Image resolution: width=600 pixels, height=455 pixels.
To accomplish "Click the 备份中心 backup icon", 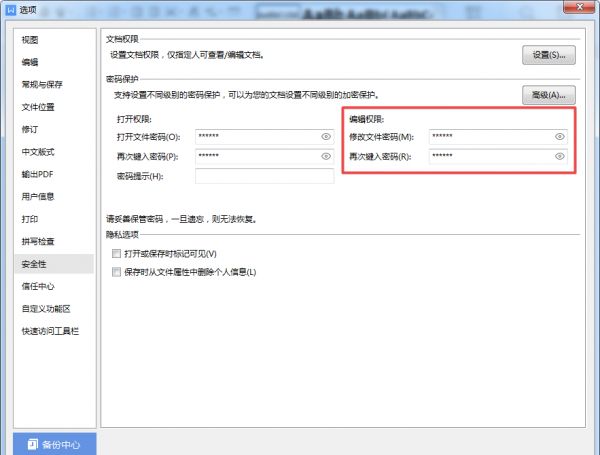I will point(32,443).
